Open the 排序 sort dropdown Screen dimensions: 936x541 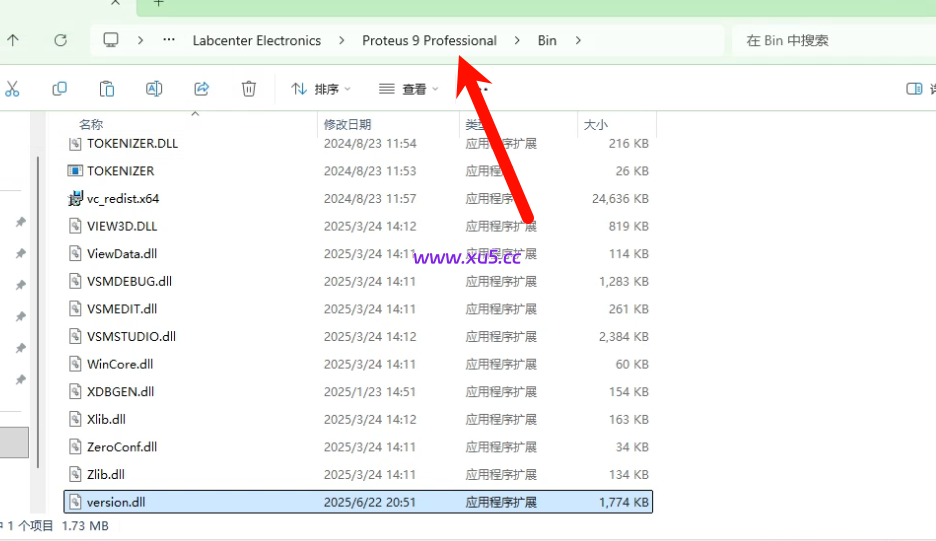coord(321,89)
